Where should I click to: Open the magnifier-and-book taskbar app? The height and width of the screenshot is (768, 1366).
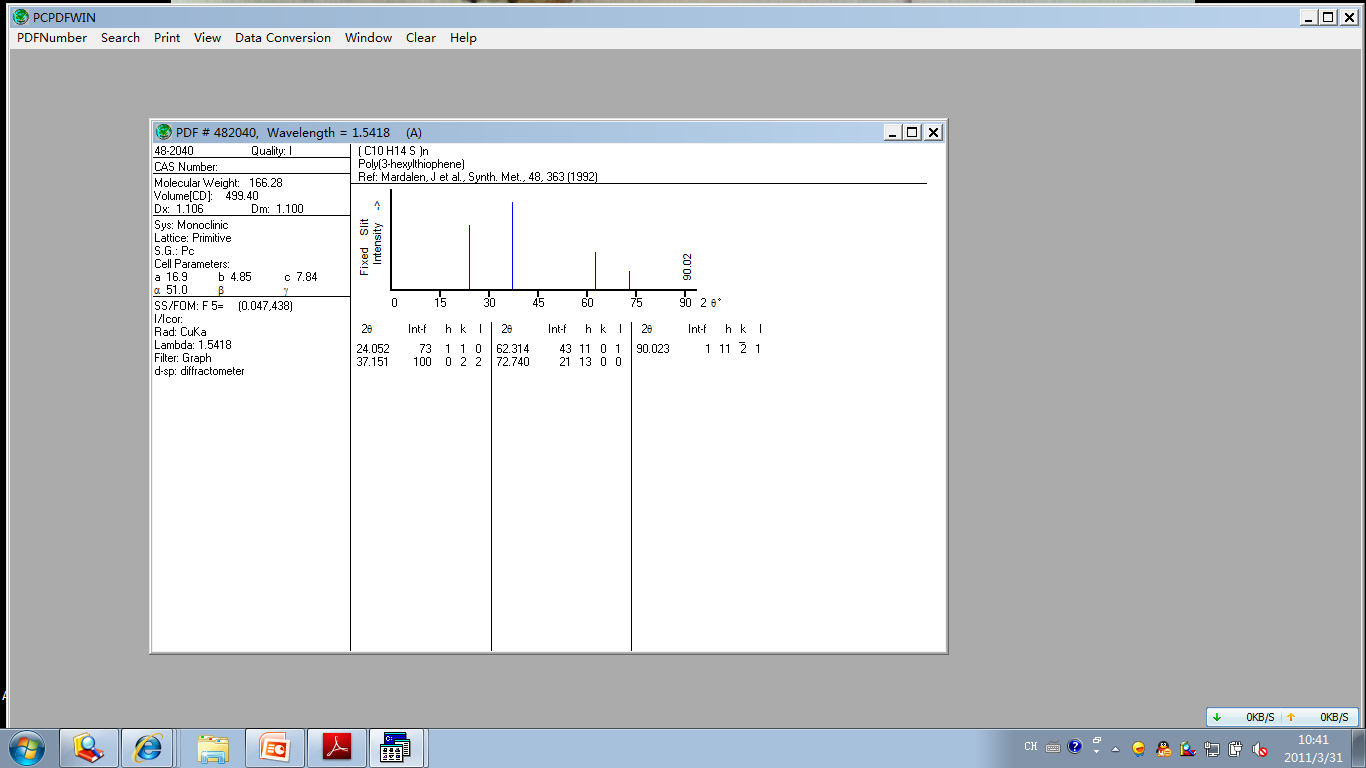pos(89,747)
